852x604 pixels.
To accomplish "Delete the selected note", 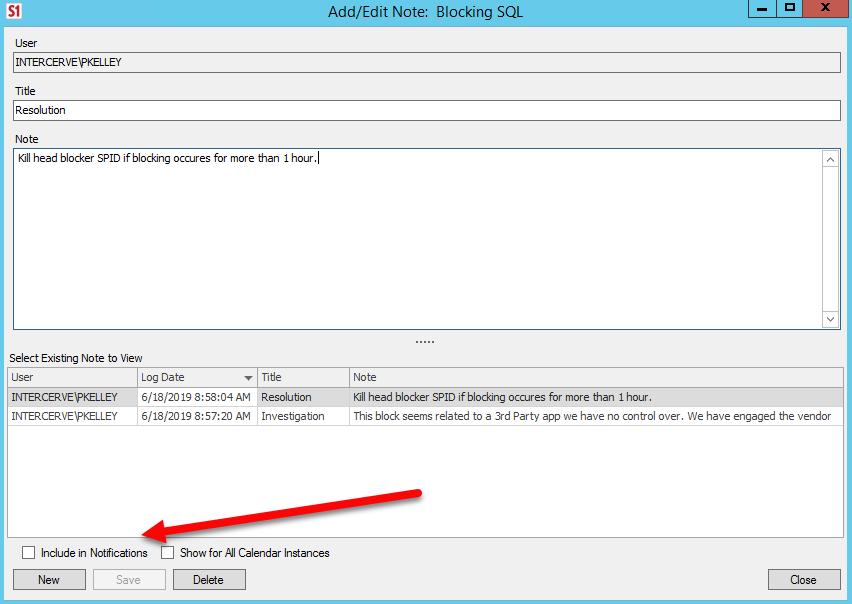I will pyautogui.click(x=209, y=580).
